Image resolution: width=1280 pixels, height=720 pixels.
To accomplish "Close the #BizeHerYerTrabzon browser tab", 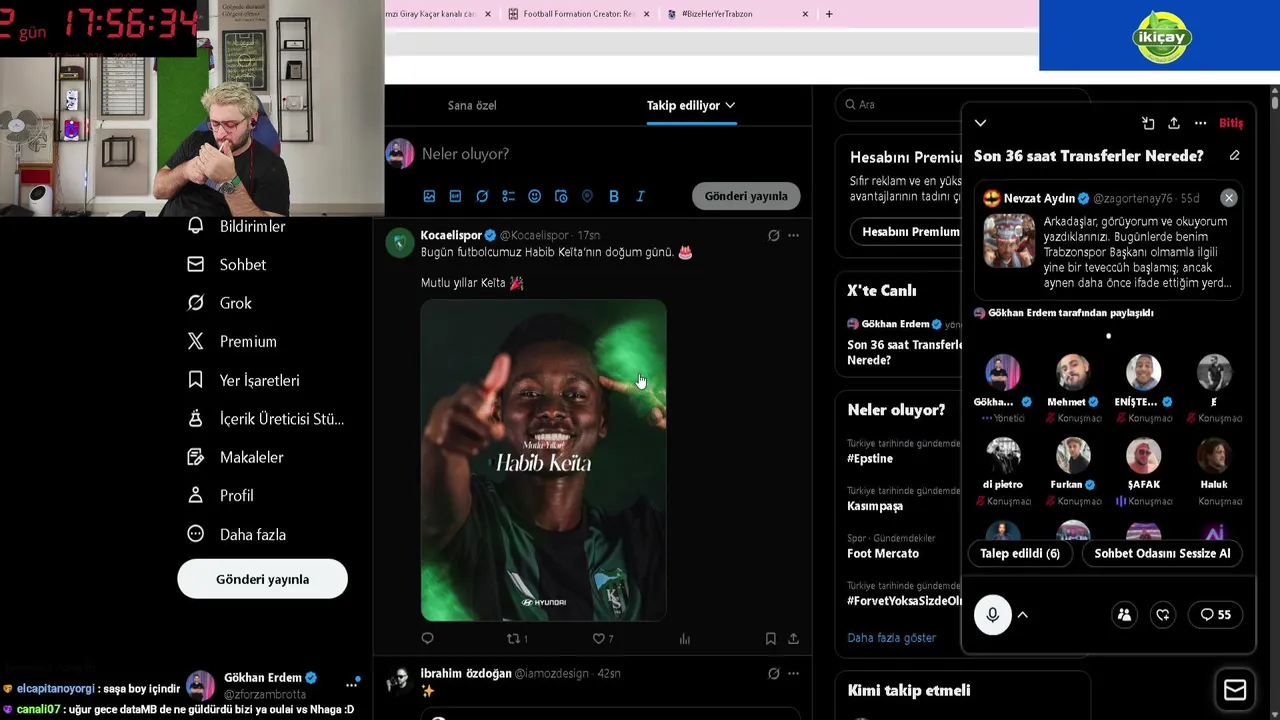I will [805, 14].
